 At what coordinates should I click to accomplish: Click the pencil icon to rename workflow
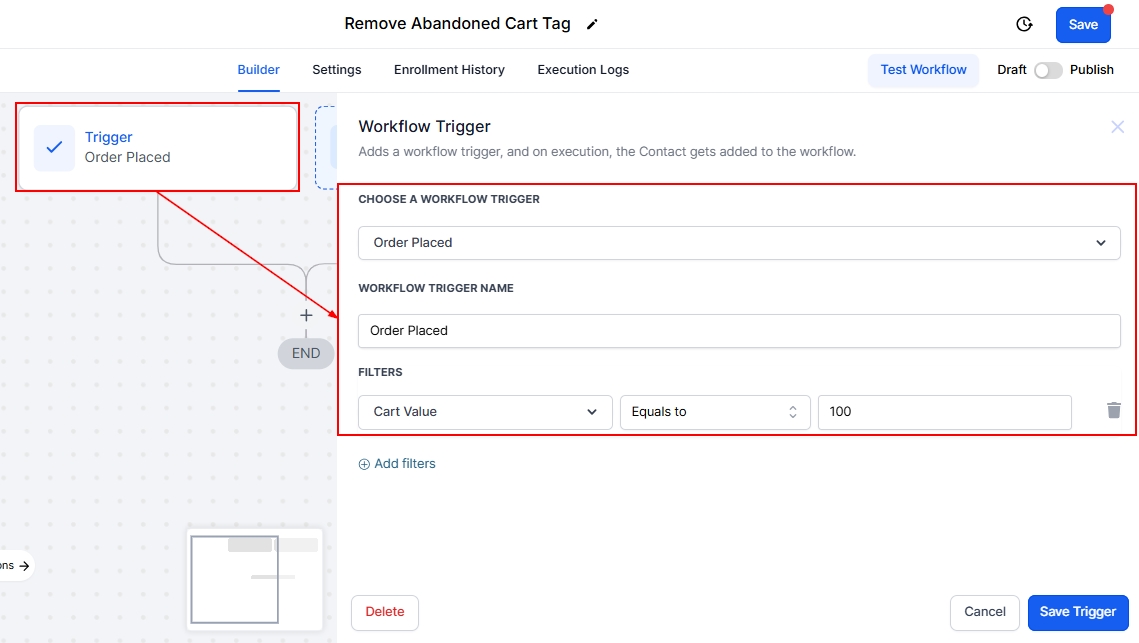[x=592, y=24]
